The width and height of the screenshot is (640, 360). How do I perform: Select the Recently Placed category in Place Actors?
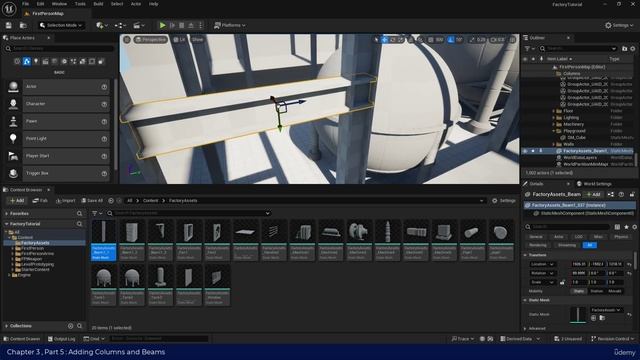click(17, 62)
